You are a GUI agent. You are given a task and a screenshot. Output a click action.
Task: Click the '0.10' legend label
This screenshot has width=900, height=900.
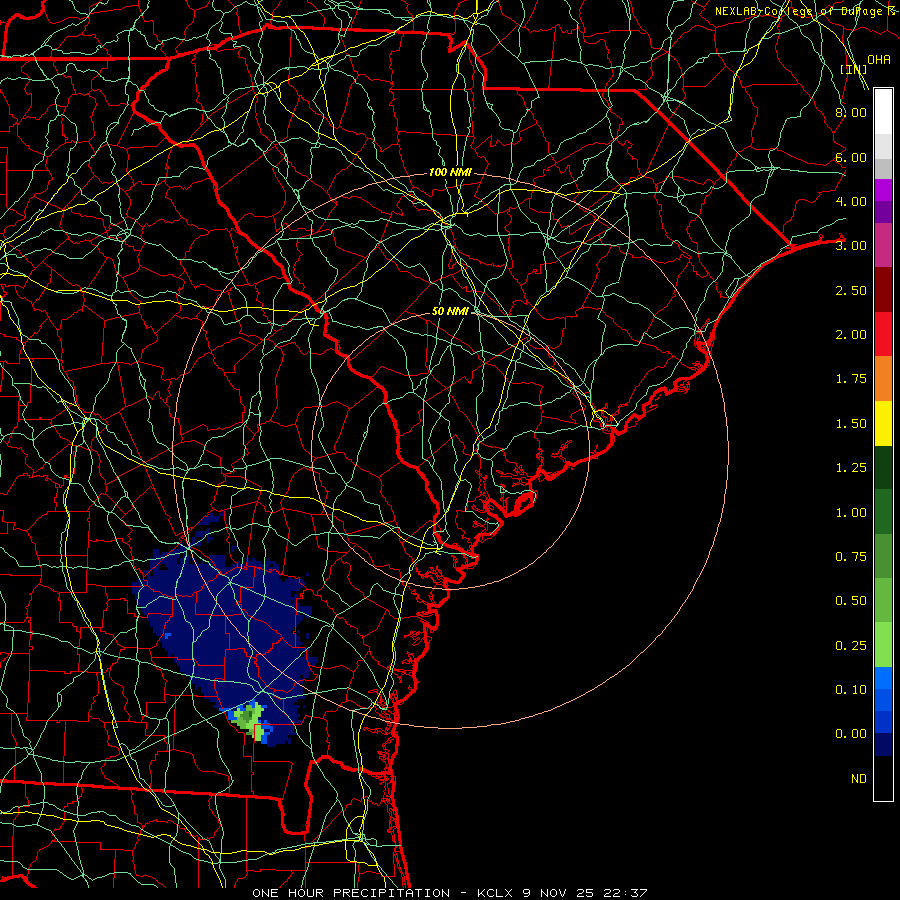click(851, 690)
